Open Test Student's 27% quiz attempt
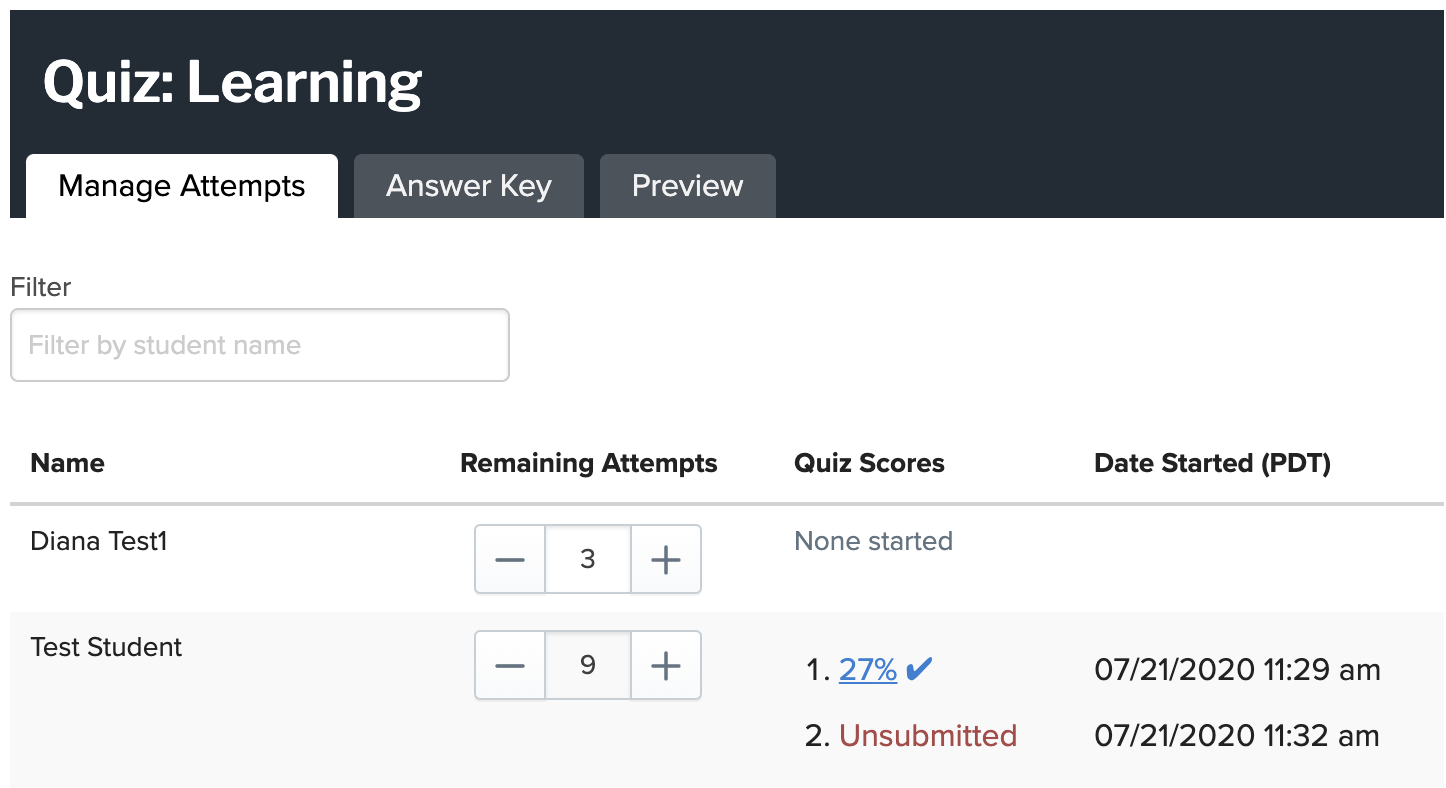This screenshot has height=788, width=1446. tap(866, 669)
